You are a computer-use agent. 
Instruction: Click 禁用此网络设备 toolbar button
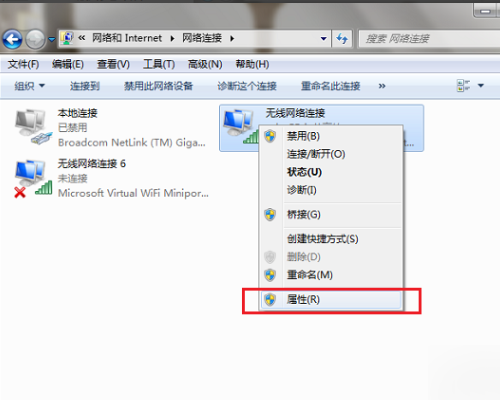click(158, 86)
